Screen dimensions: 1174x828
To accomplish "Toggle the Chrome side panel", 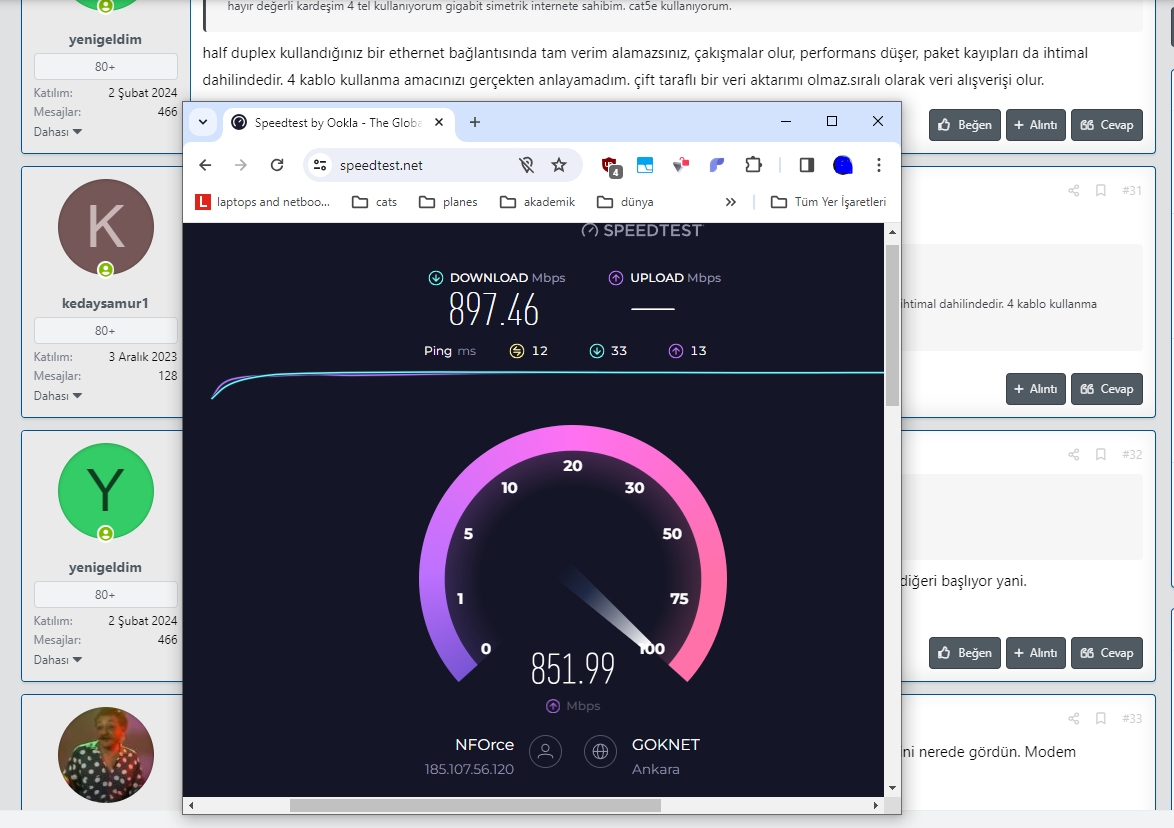I will (x=806, y=165).
